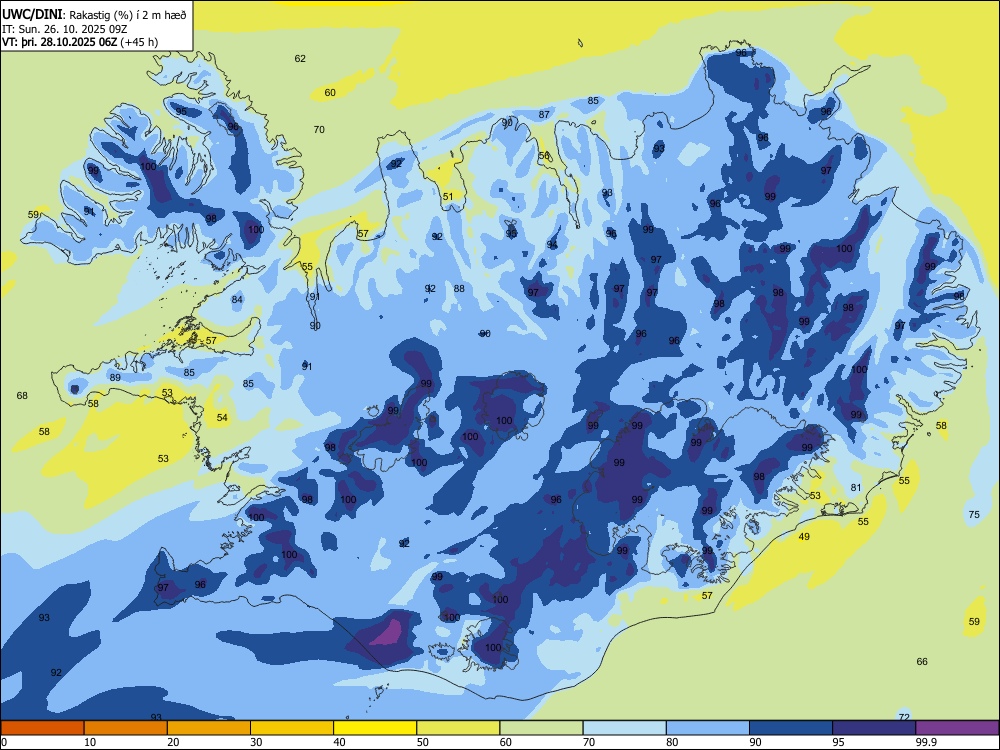This screenshot has height=750, width=1000.
Task: Click the humidity value '72' above the legend
Action: click(904, 717)
